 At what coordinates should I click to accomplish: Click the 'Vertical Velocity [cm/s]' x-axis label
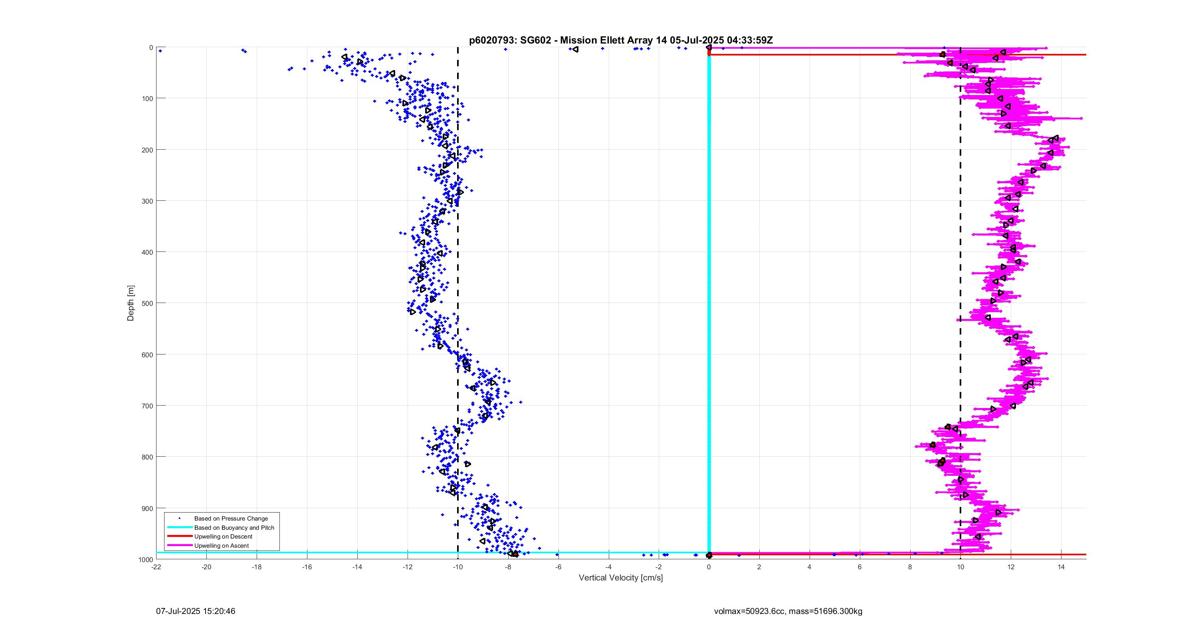[621, 578]
